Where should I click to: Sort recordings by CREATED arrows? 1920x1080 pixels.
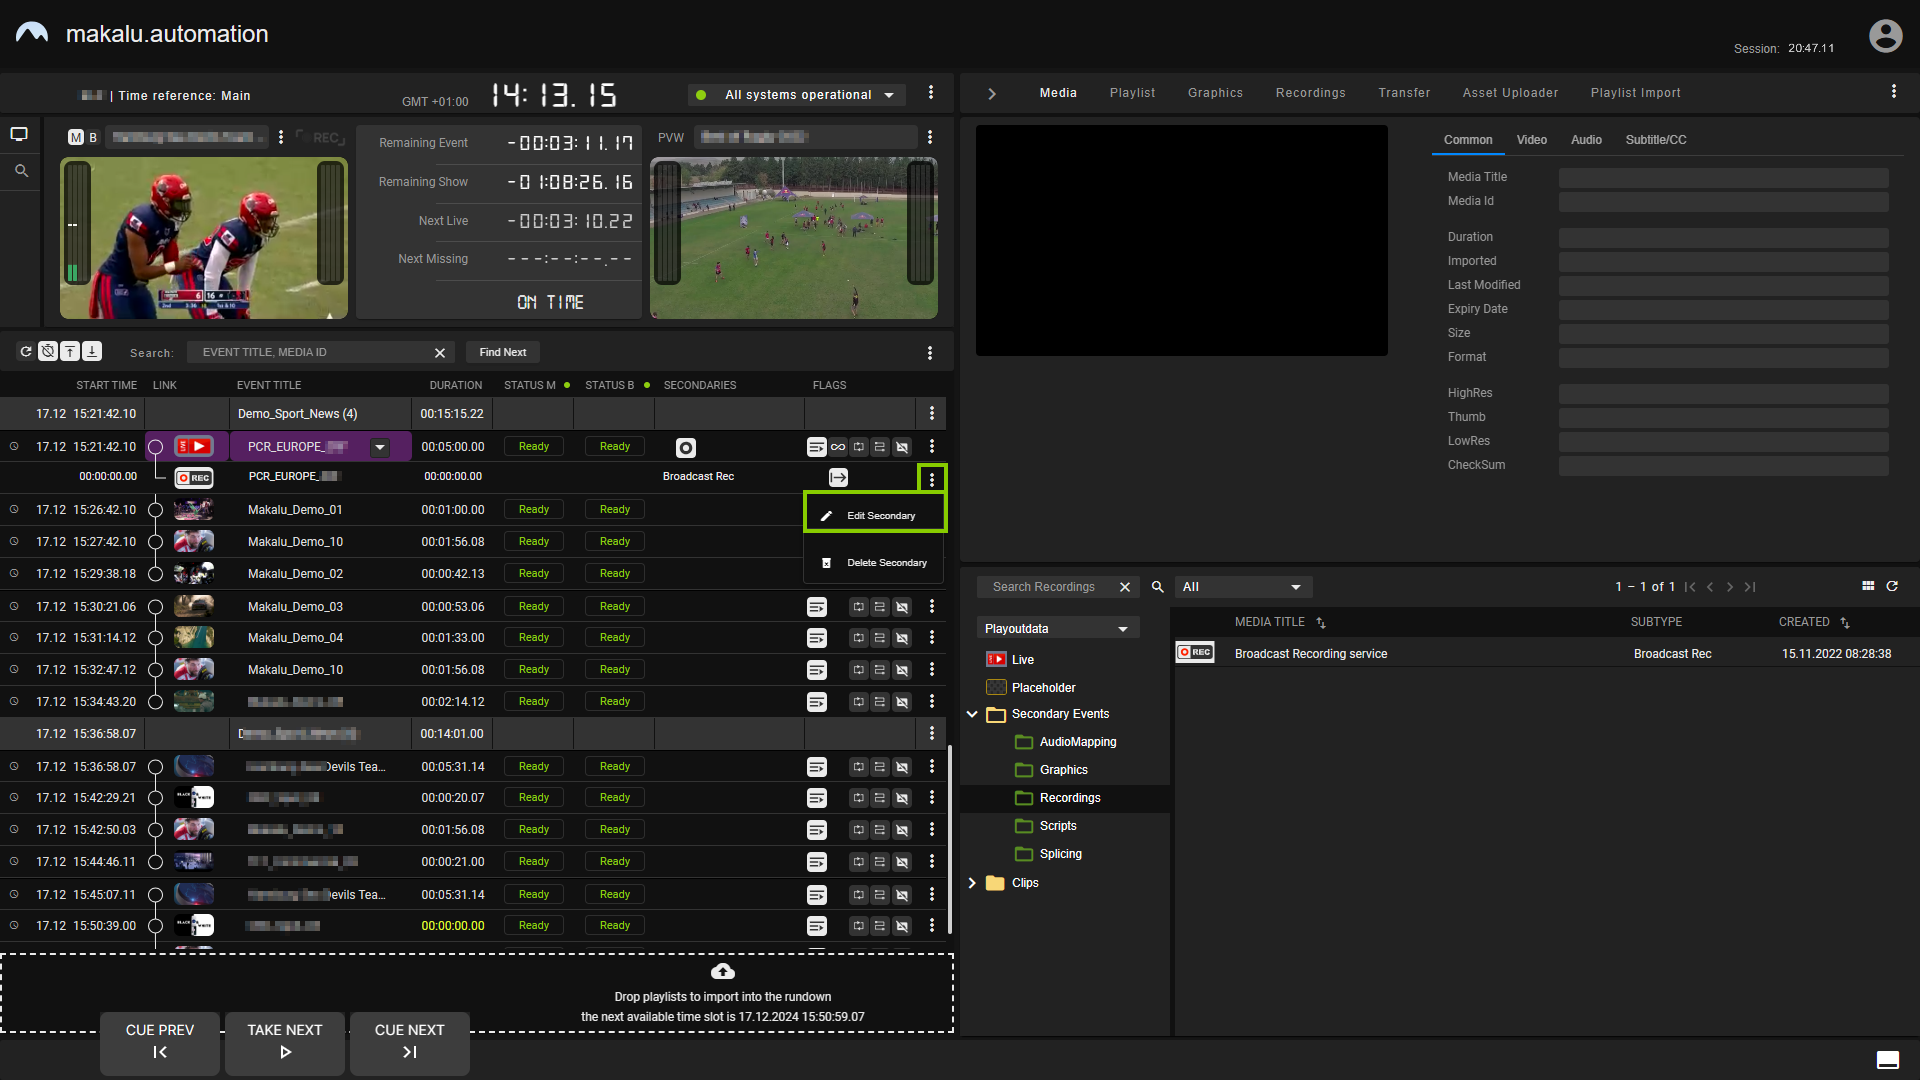[1845, 623]
